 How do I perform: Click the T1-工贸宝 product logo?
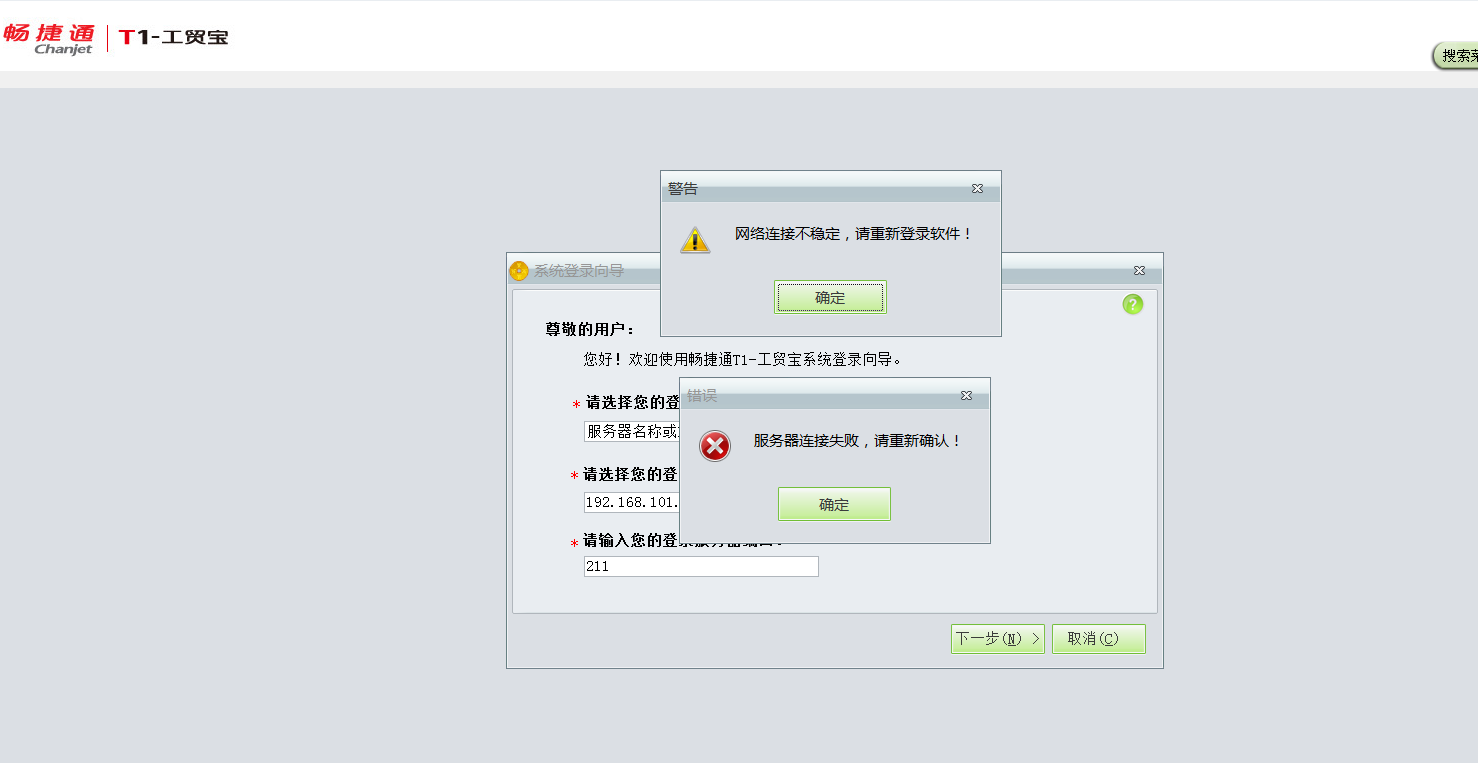coord(174,38)
